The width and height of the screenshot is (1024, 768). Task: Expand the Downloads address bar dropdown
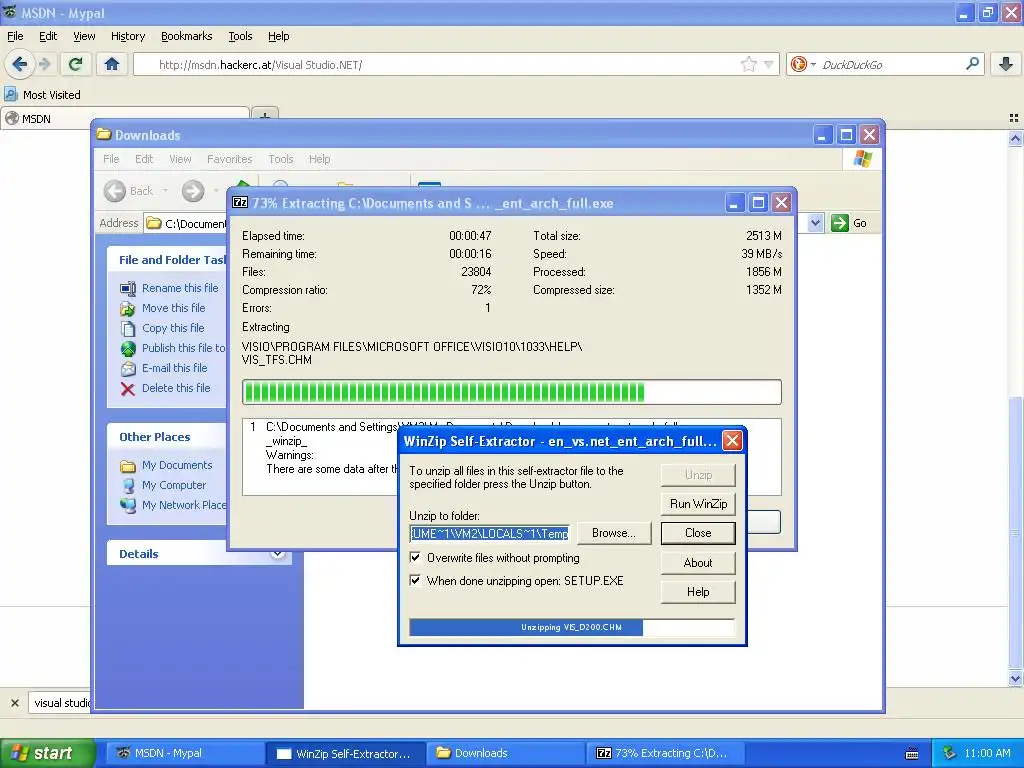click(x=815, y=223)
